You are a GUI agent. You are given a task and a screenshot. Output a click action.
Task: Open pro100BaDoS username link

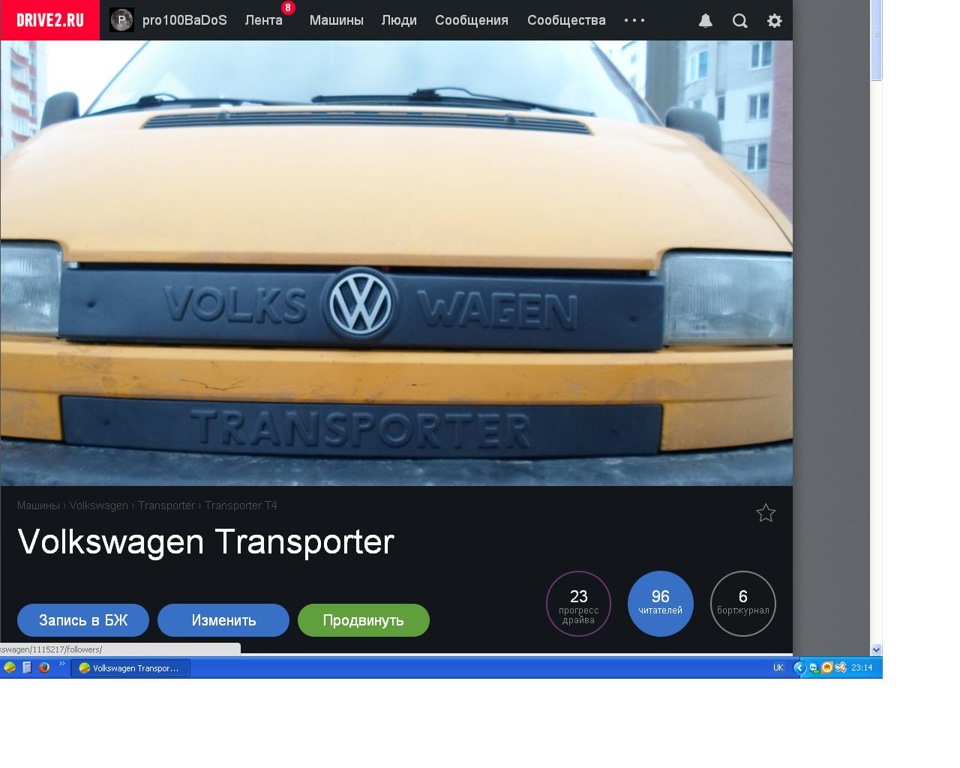point(184,20)
